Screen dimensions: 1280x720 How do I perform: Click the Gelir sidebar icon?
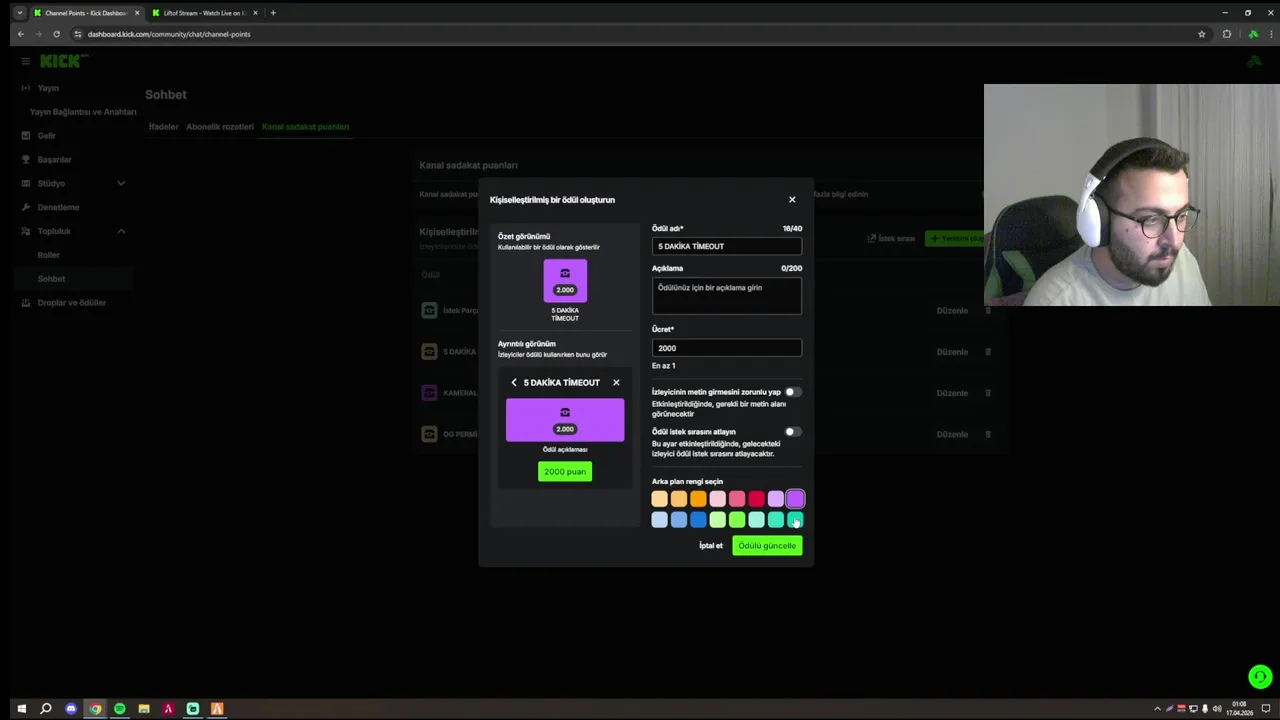tap(26, 135)
